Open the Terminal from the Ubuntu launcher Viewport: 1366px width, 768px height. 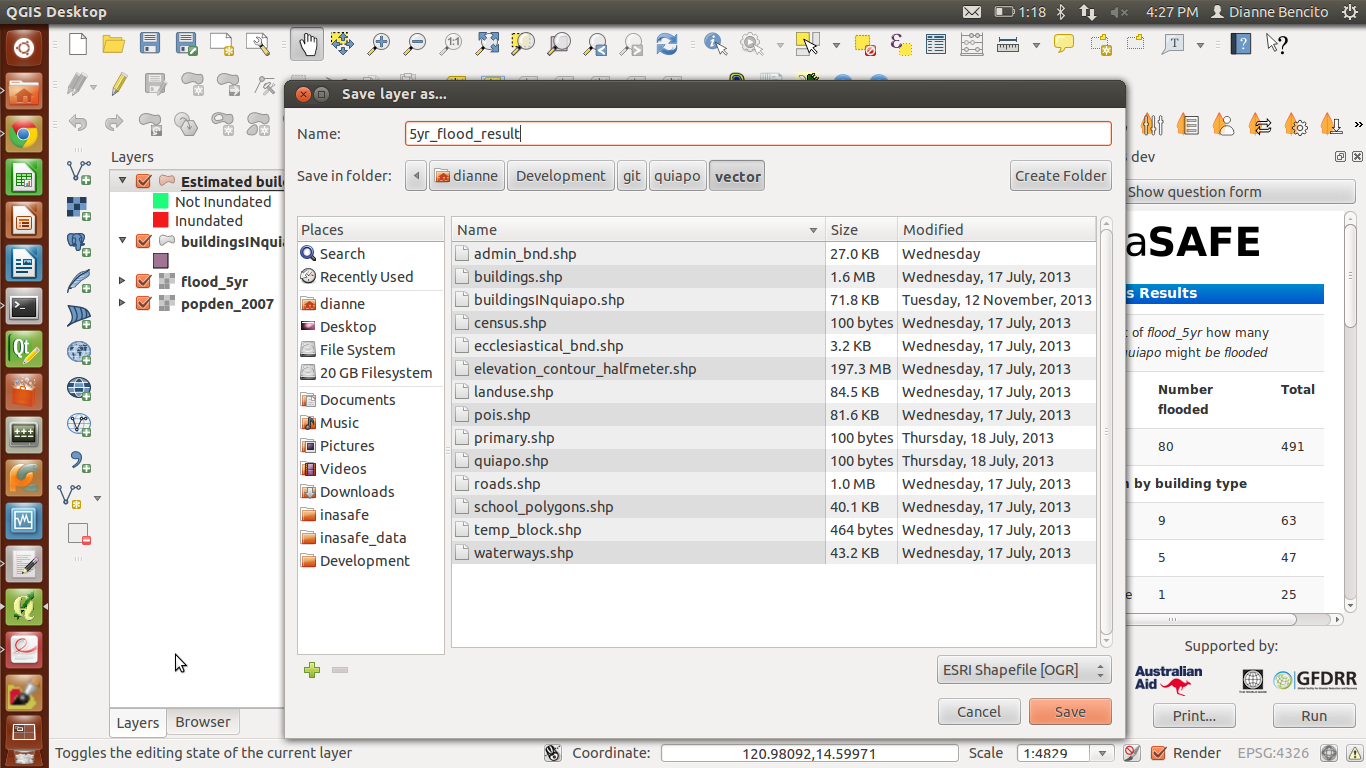pos(24,307)
